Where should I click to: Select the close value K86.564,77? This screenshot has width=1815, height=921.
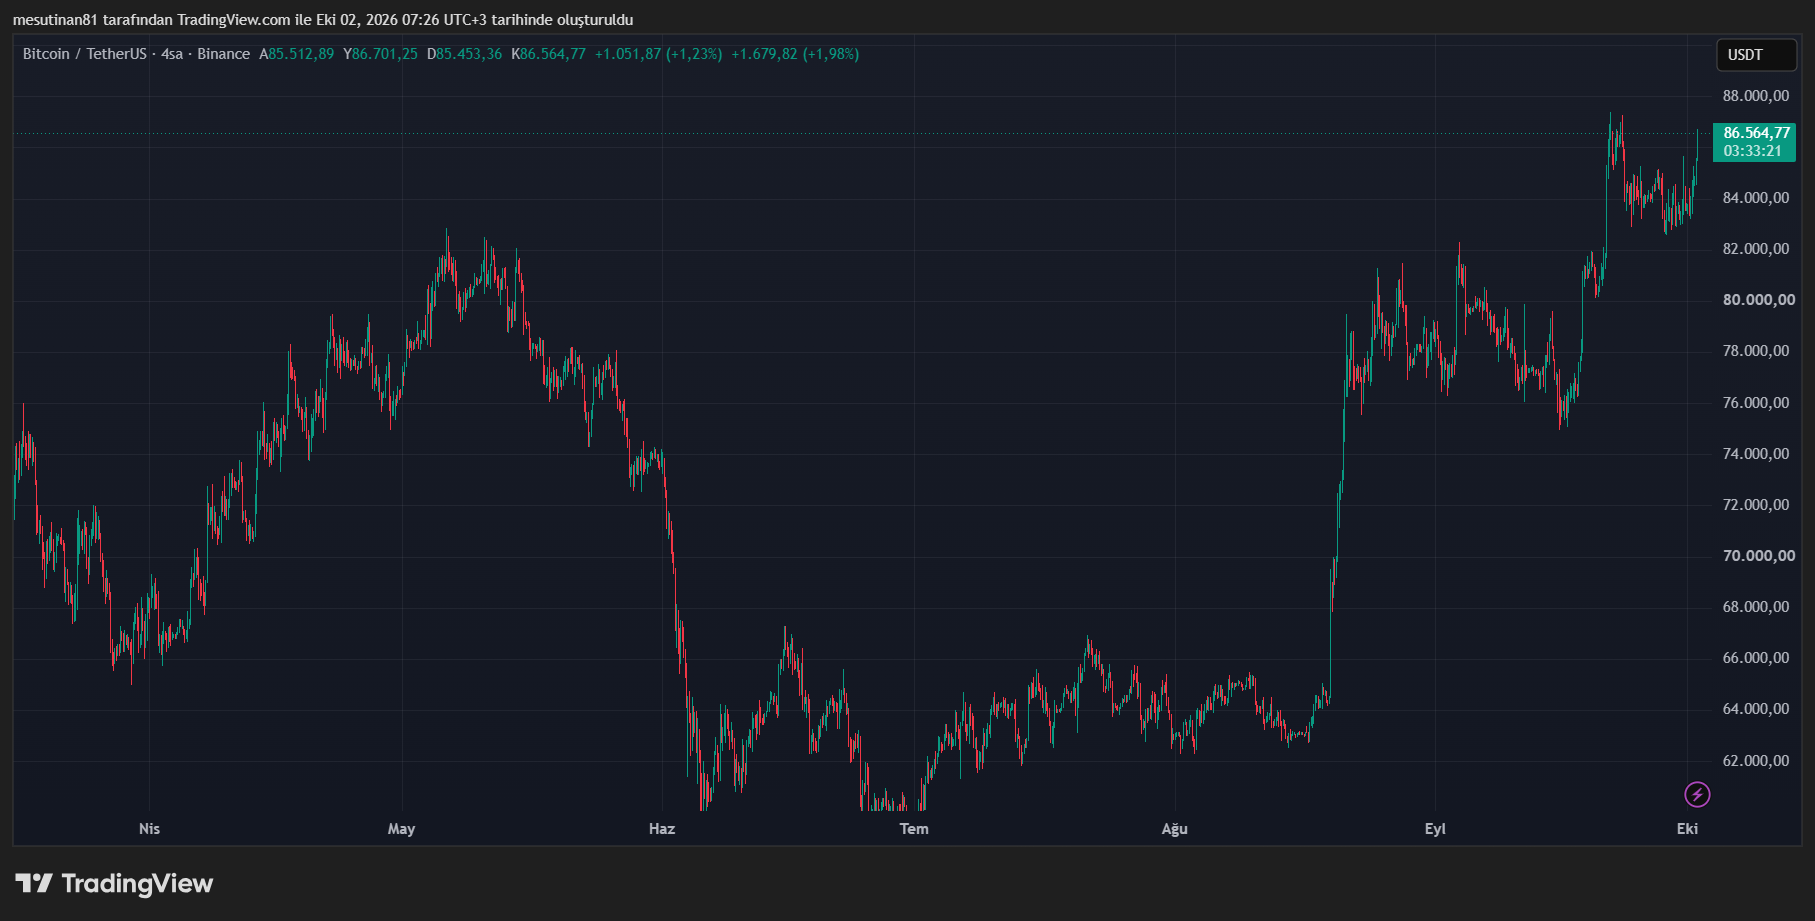(549, 54)
